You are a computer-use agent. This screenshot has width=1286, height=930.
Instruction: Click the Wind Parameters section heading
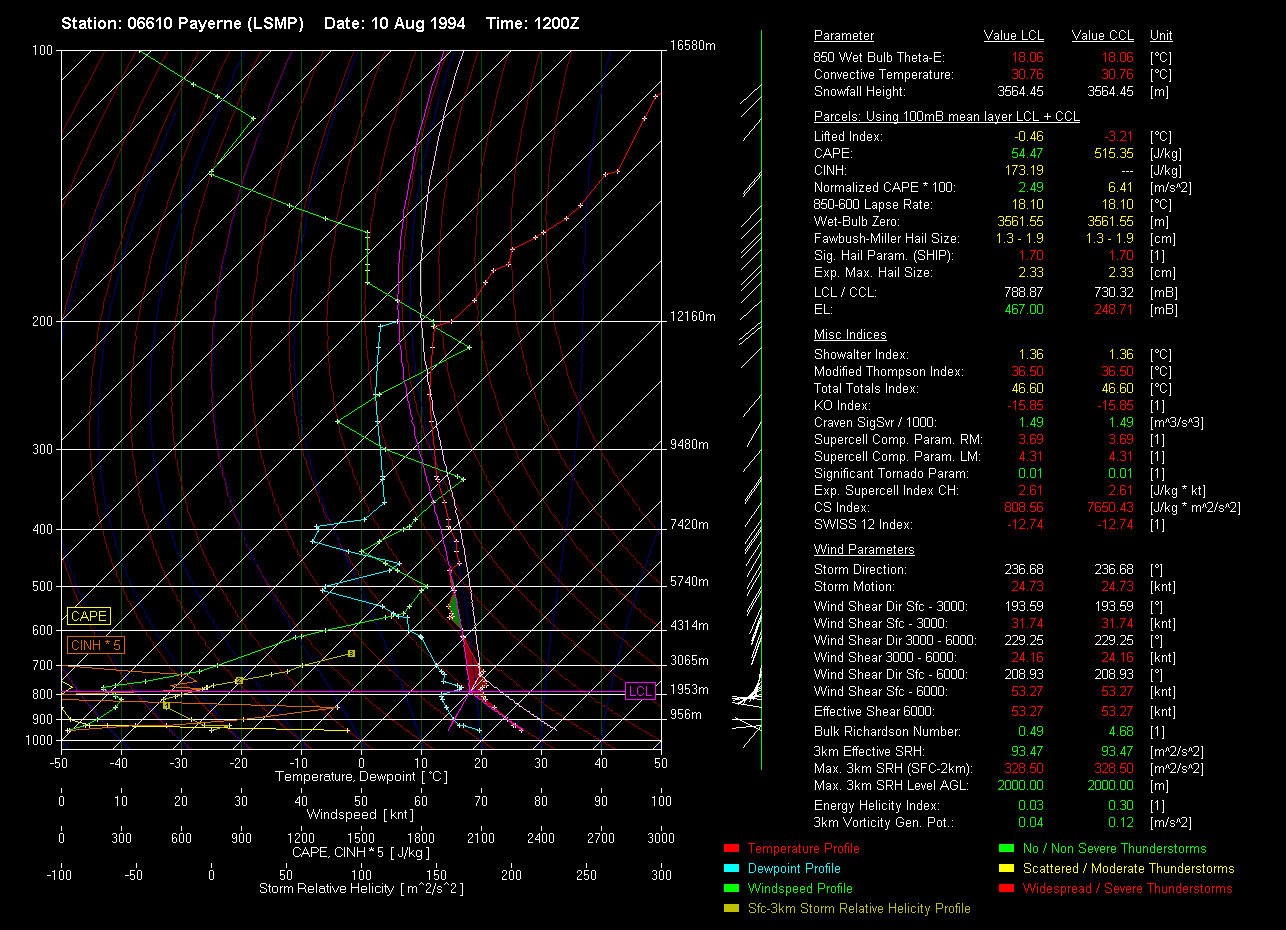coord(864,550)
